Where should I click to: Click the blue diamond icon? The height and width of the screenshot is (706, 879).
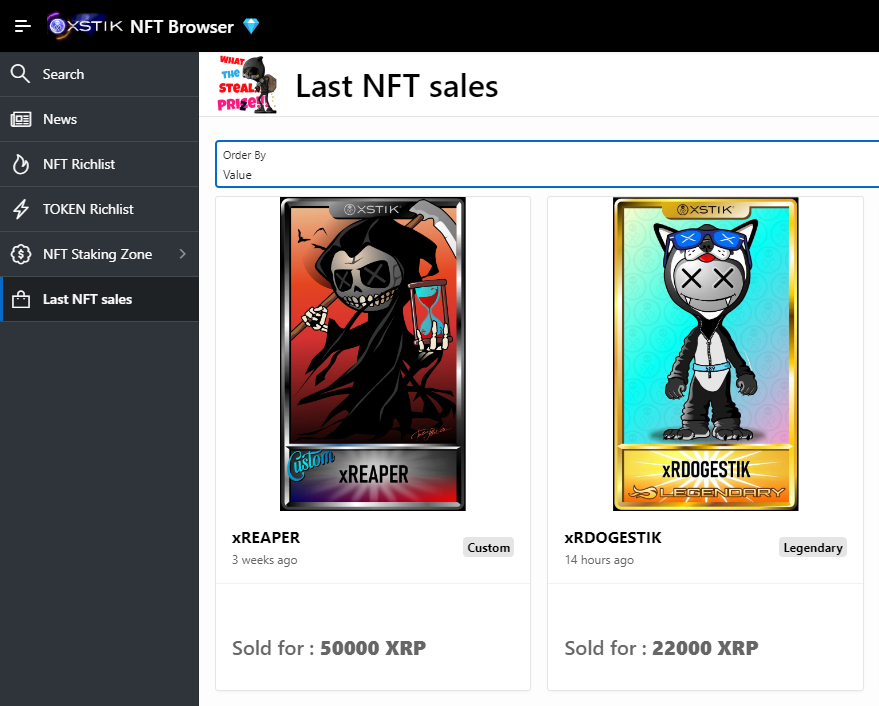tap(251, 26)
